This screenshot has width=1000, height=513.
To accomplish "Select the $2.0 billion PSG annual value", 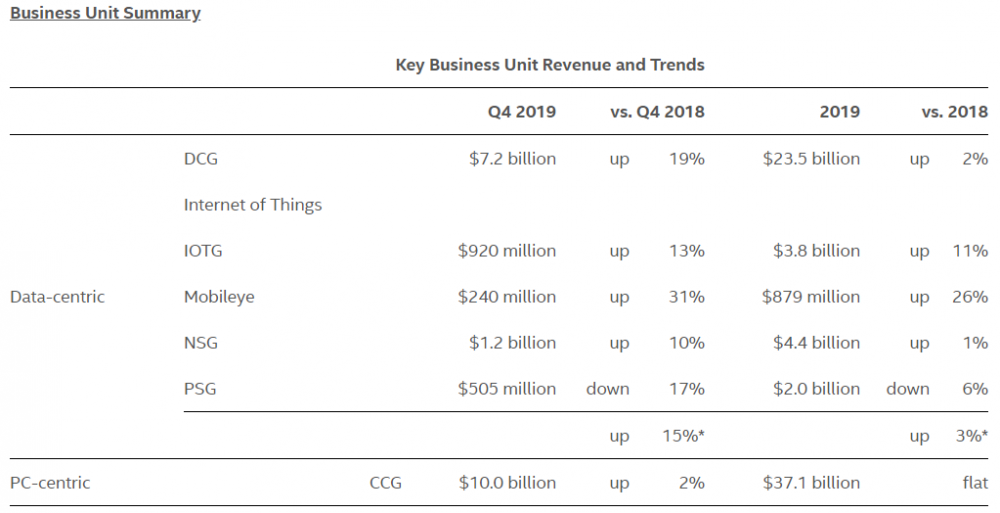I will point(816,389).
